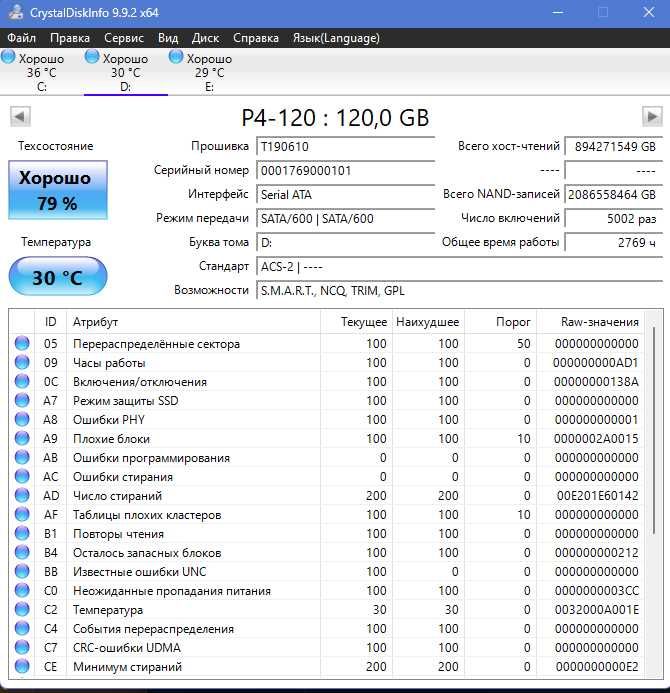Switch to drive E: at 29 °C
The image size is (670, 693).
point(209,72)
